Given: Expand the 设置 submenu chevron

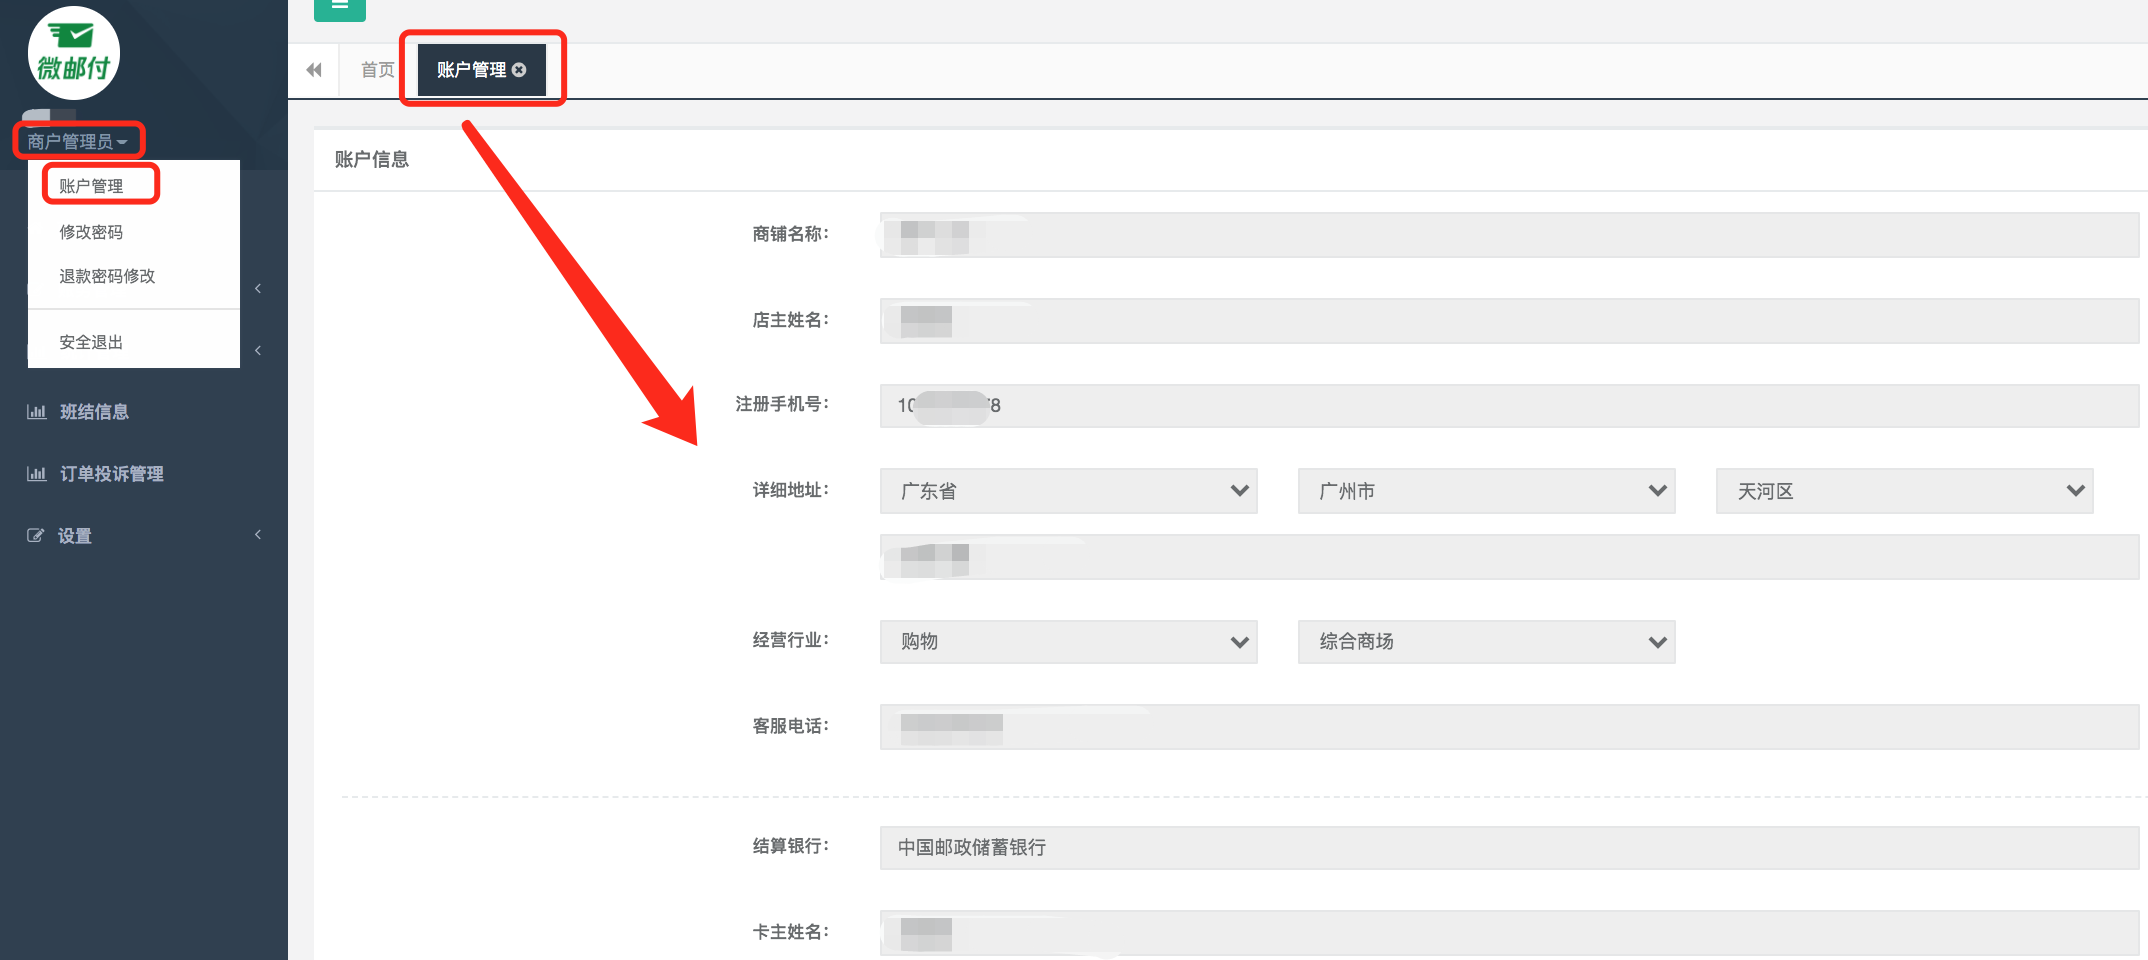Looking at the screenshot, I should tap(258, 535).
